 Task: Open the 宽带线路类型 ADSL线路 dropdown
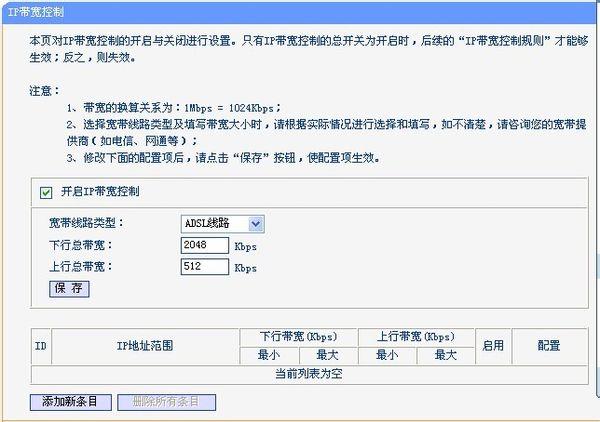(223, 223)
